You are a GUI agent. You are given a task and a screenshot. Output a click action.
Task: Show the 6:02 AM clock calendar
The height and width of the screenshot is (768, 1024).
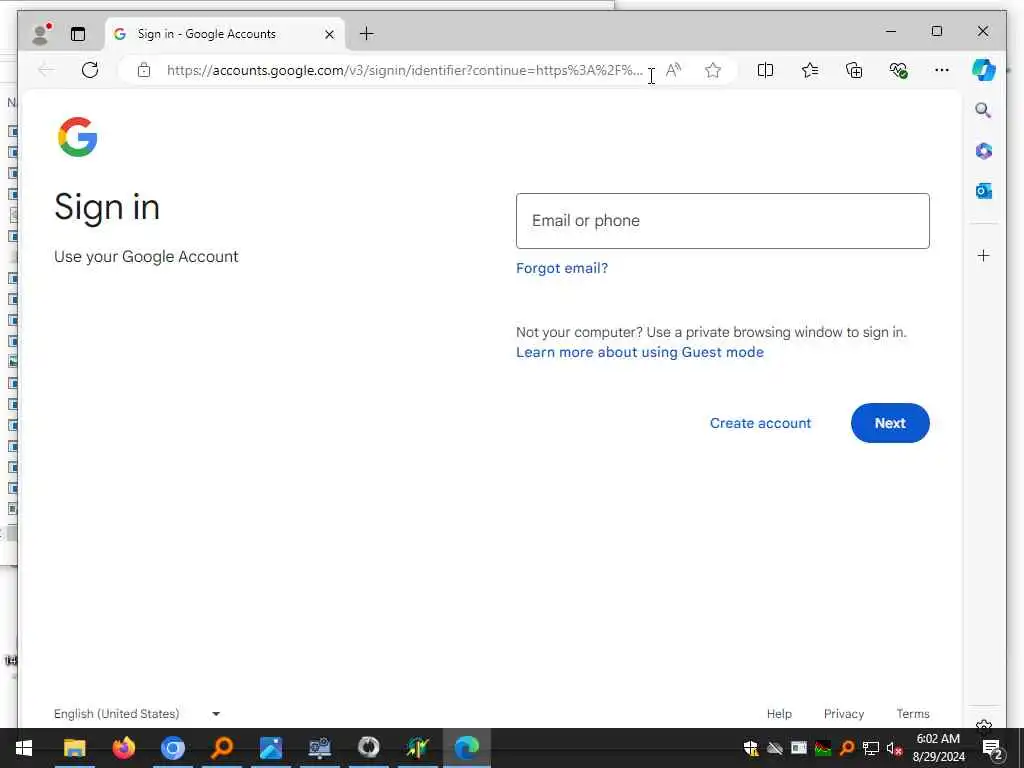click(938, 748)
